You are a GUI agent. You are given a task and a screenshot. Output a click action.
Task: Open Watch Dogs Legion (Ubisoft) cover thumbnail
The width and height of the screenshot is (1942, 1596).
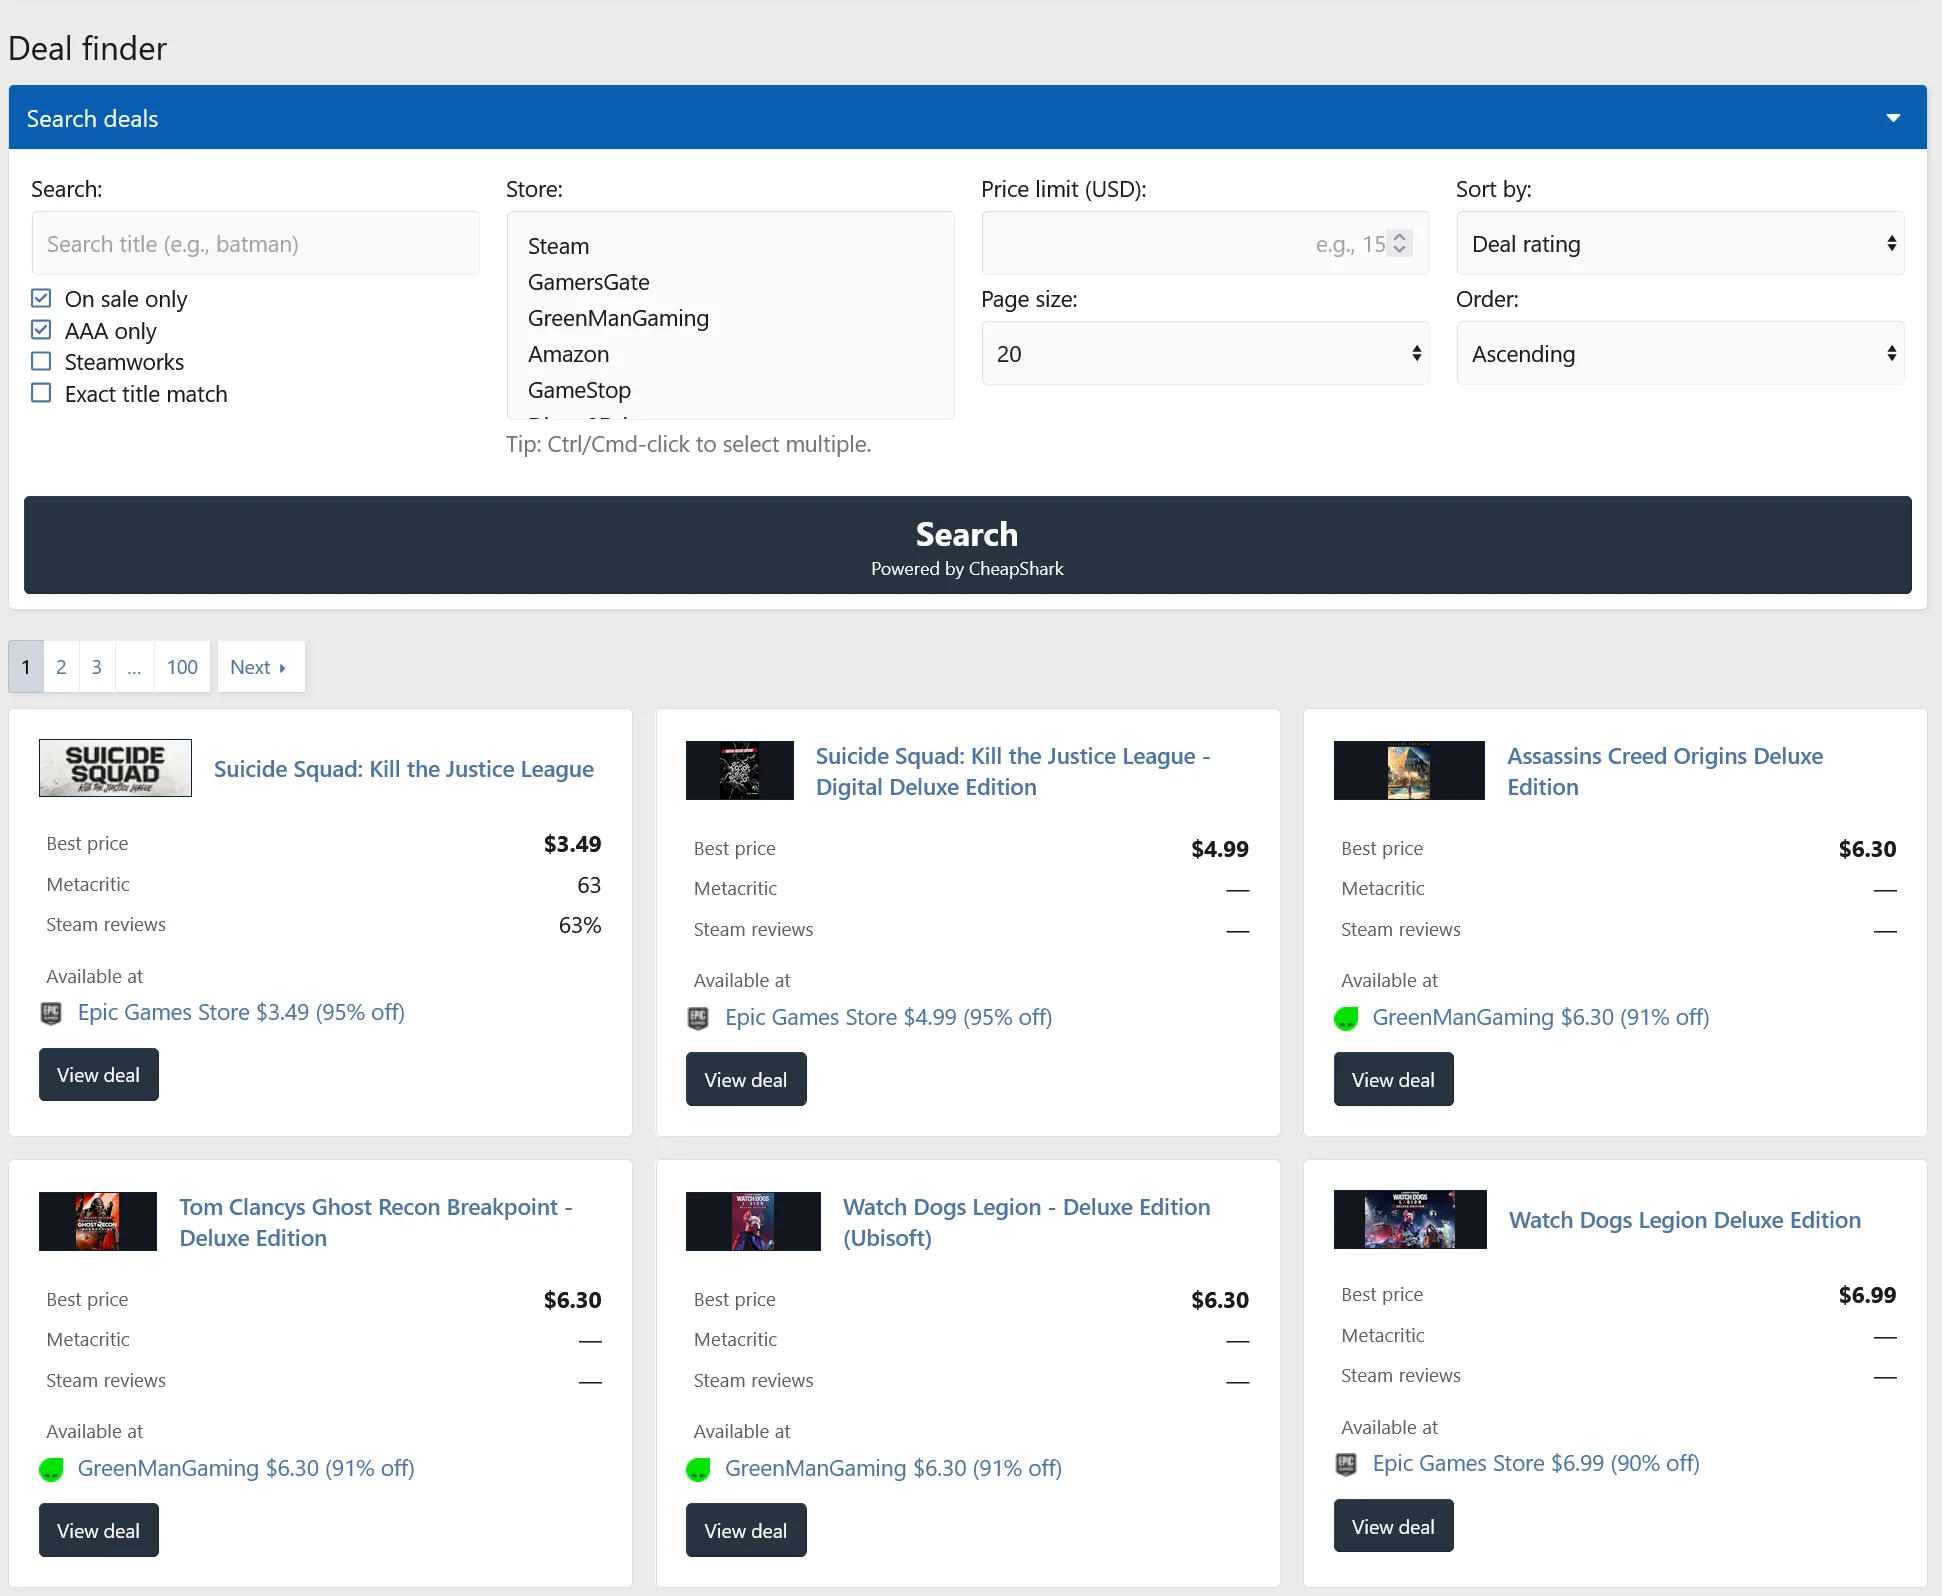753,1221
